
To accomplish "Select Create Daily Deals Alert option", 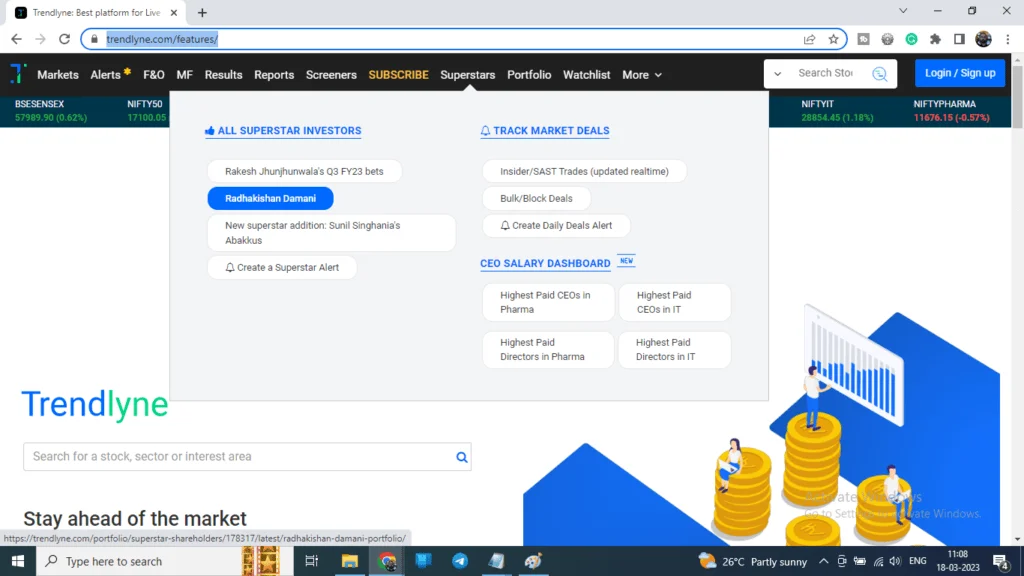I will coord(556,226).
